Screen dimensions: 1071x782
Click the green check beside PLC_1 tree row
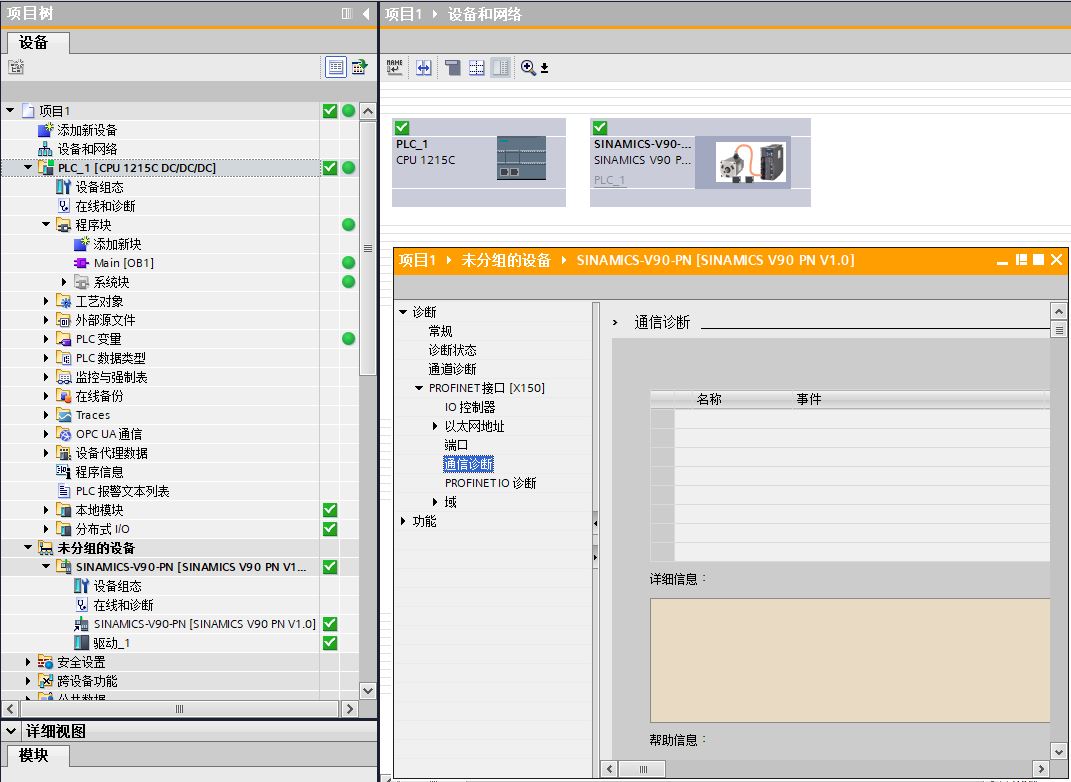(x=330, y=168)
